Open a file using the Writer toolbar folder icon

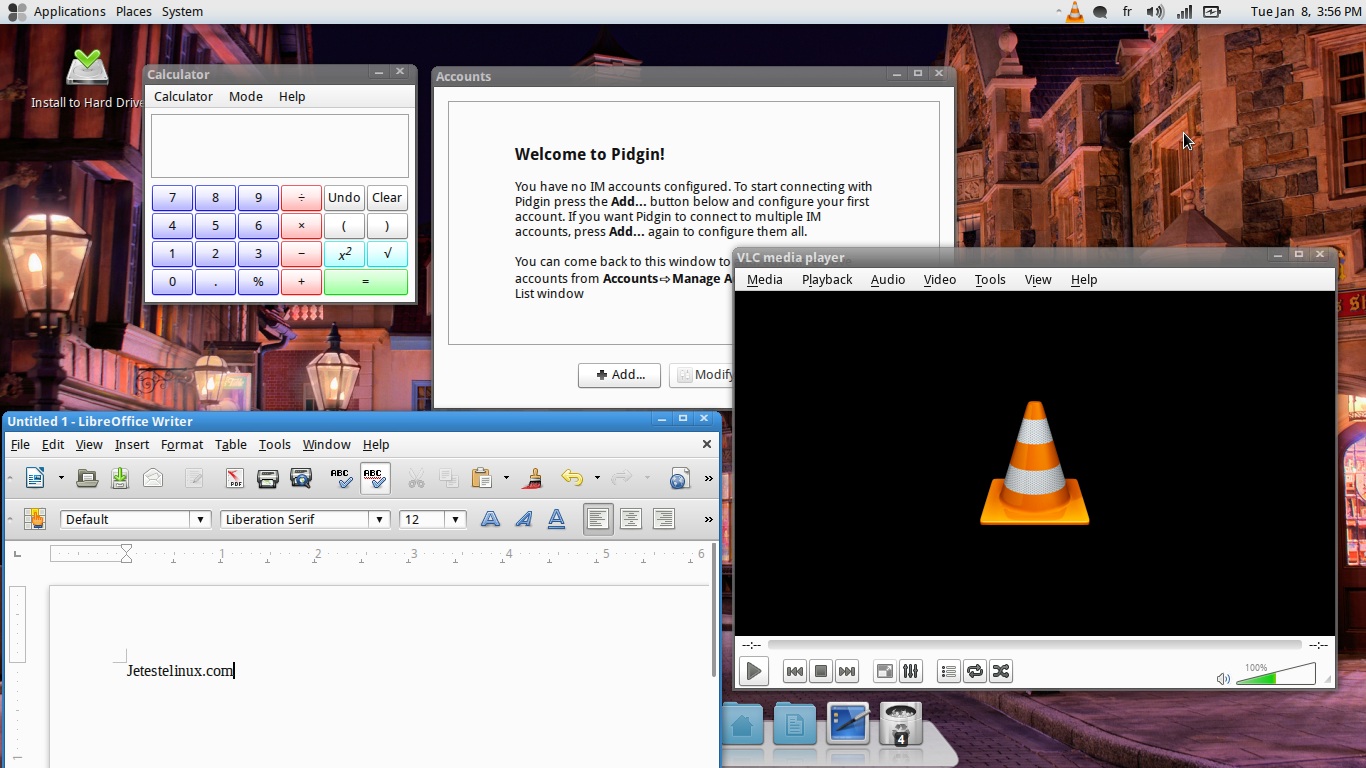point(87,478)
